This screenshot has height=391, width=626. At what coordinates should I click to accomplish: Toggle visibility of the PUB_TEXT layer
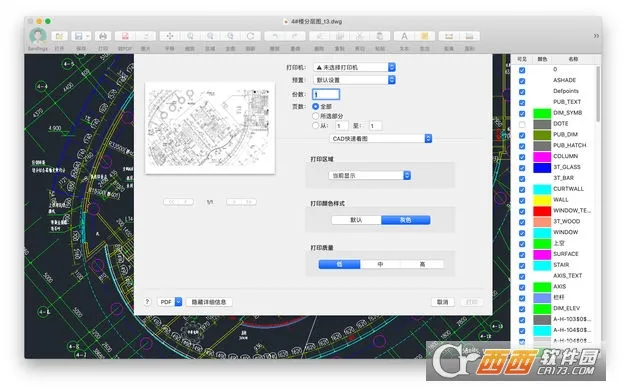click(522, 102)
